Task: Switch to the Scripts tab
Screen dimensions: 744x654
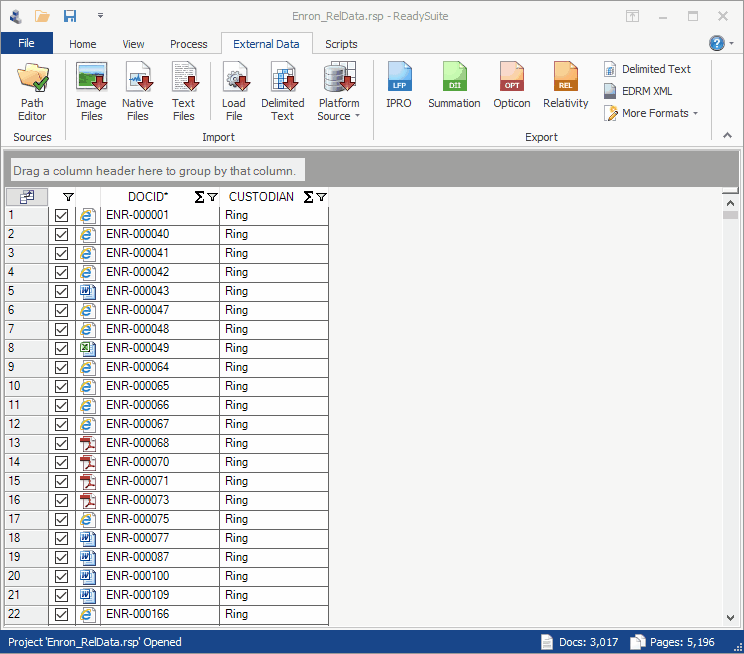Action: (341, 44)
